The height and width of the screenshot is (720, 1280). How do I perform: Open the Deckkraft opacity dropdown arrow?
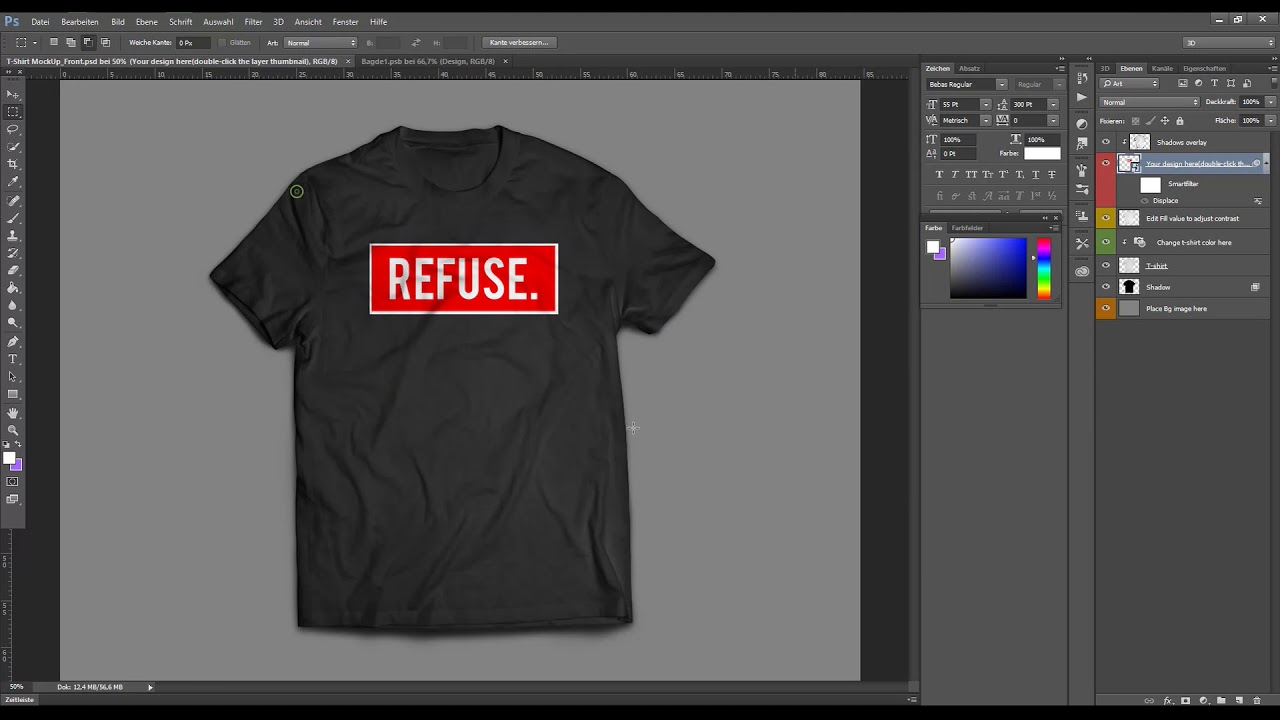(1271, 102)
